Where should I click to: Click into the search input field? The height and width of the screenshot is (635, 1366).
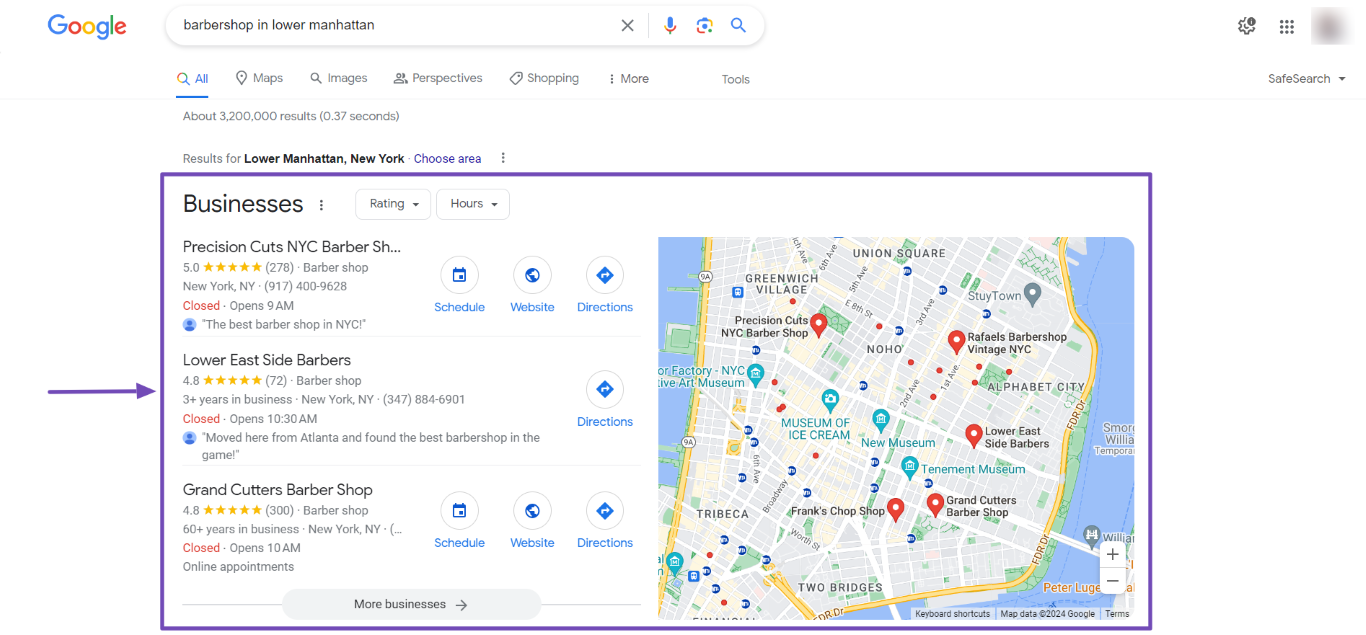point(390,25)
